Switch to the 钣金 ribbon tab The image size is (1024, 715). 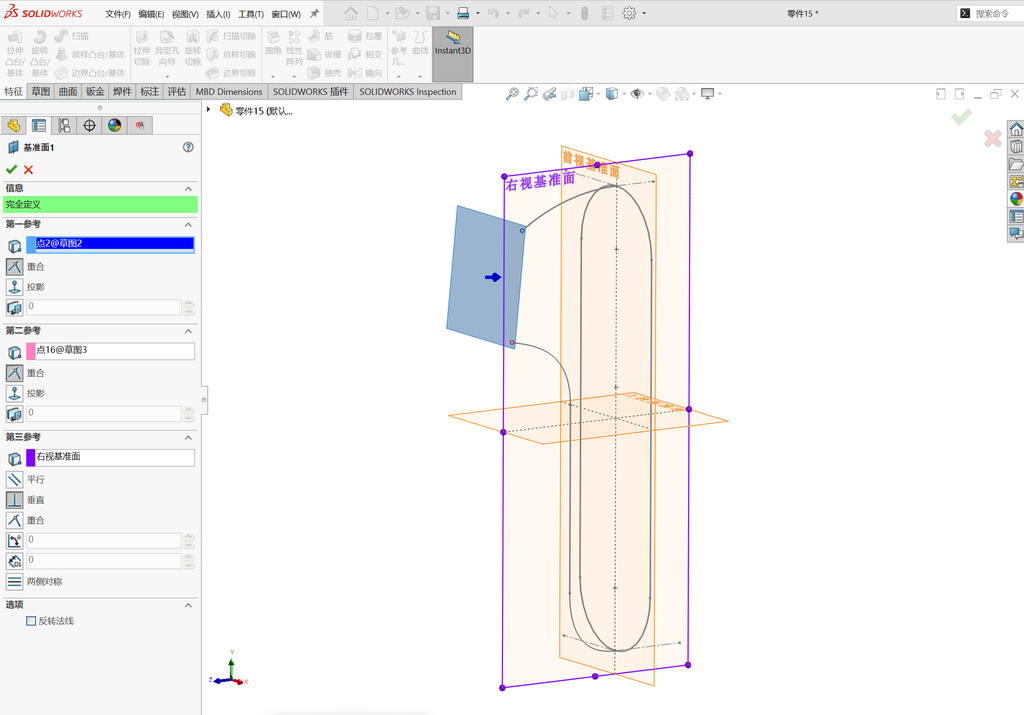95,91
